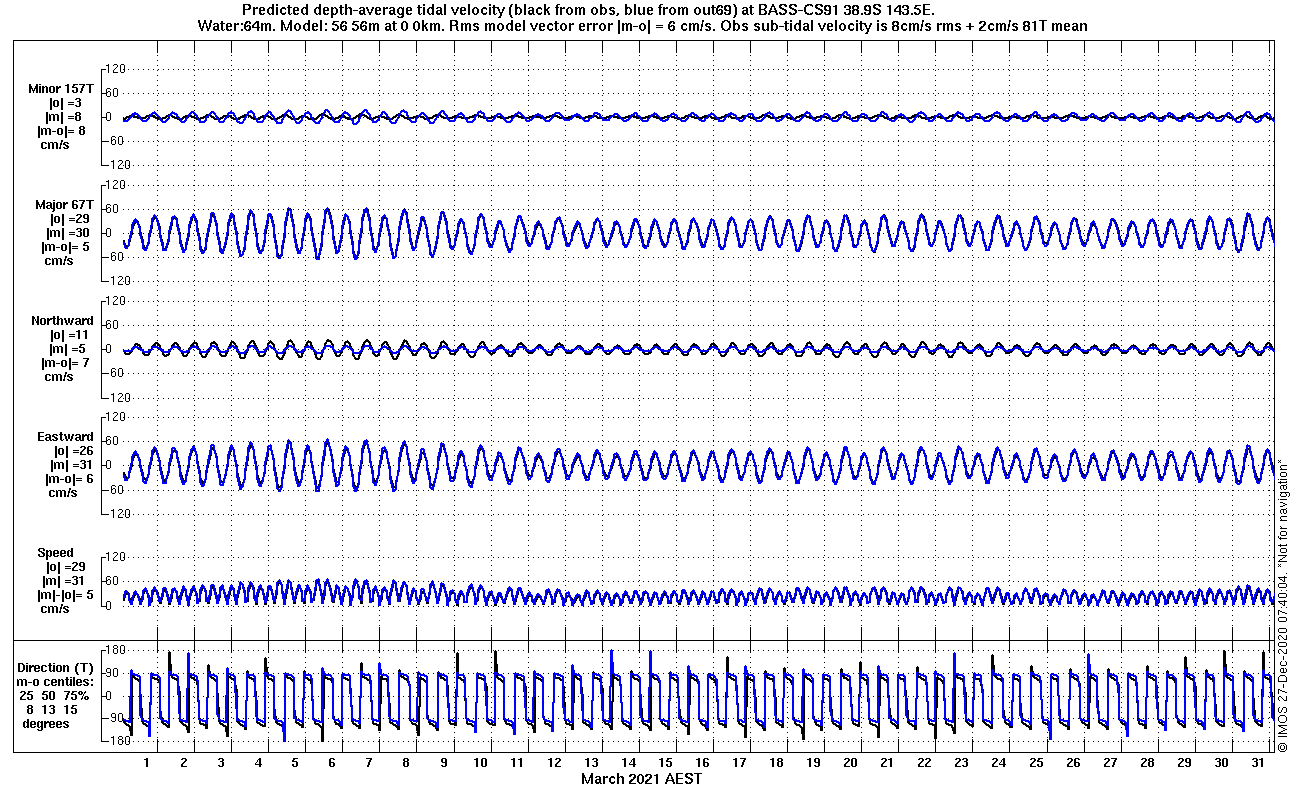Click day '13' on the date axis
1300x800 pixels.
point(591,763)
